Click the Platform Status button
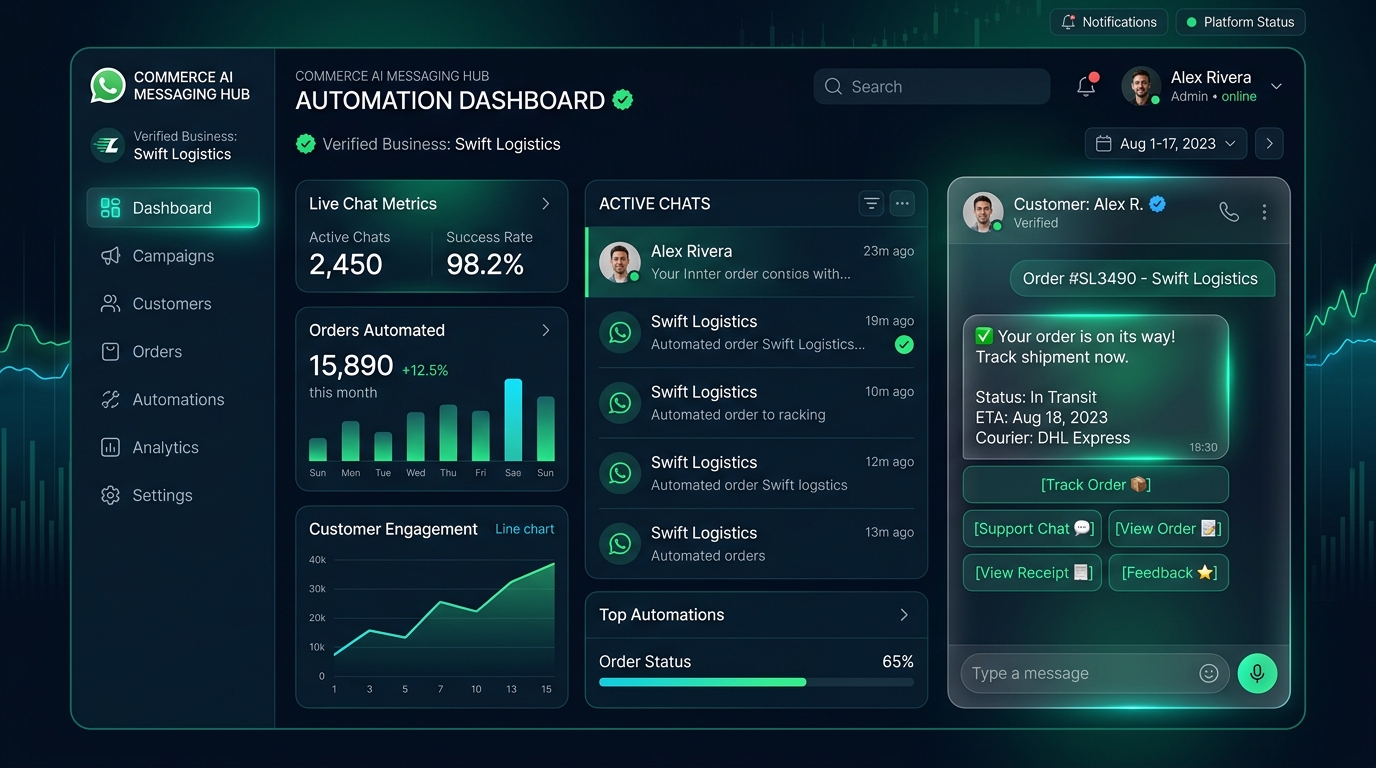 pos(1240,22)
